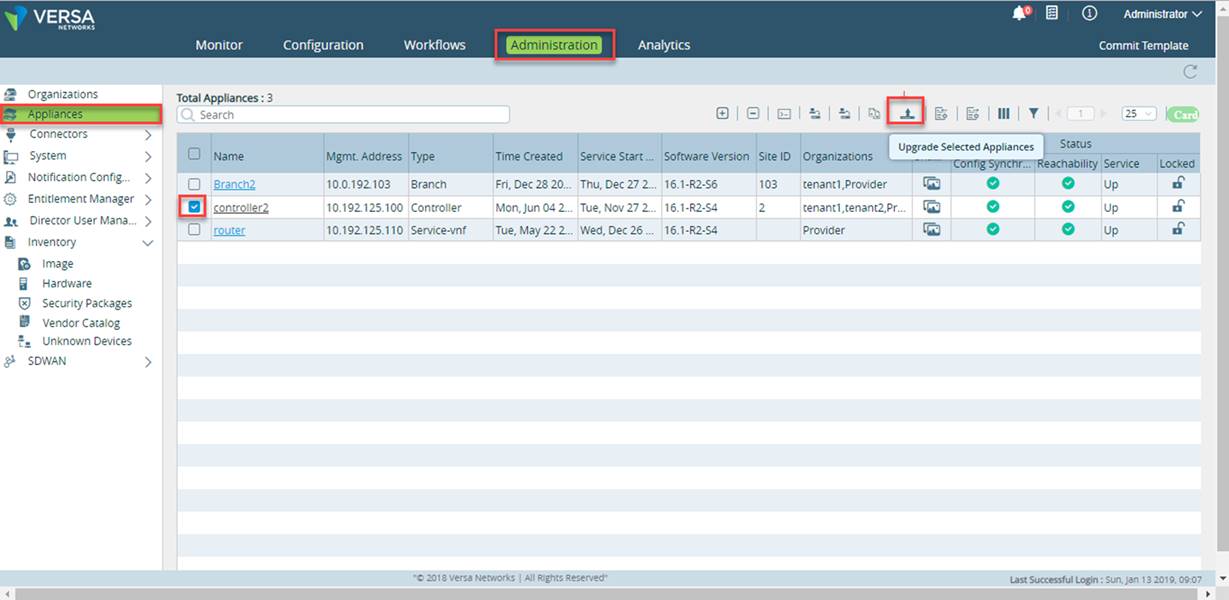Click Commit Template in the header

point(1143,45)
